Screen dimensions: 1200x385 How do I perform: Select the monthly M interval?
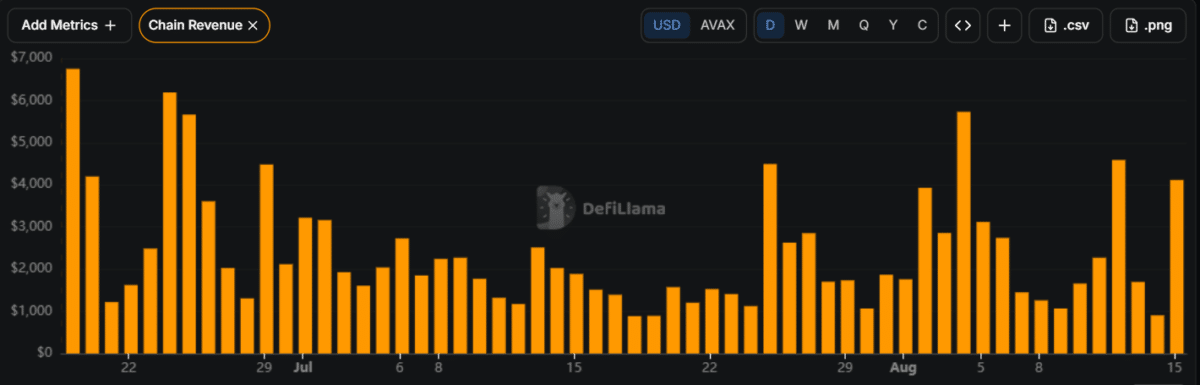[x=833, y=25]
